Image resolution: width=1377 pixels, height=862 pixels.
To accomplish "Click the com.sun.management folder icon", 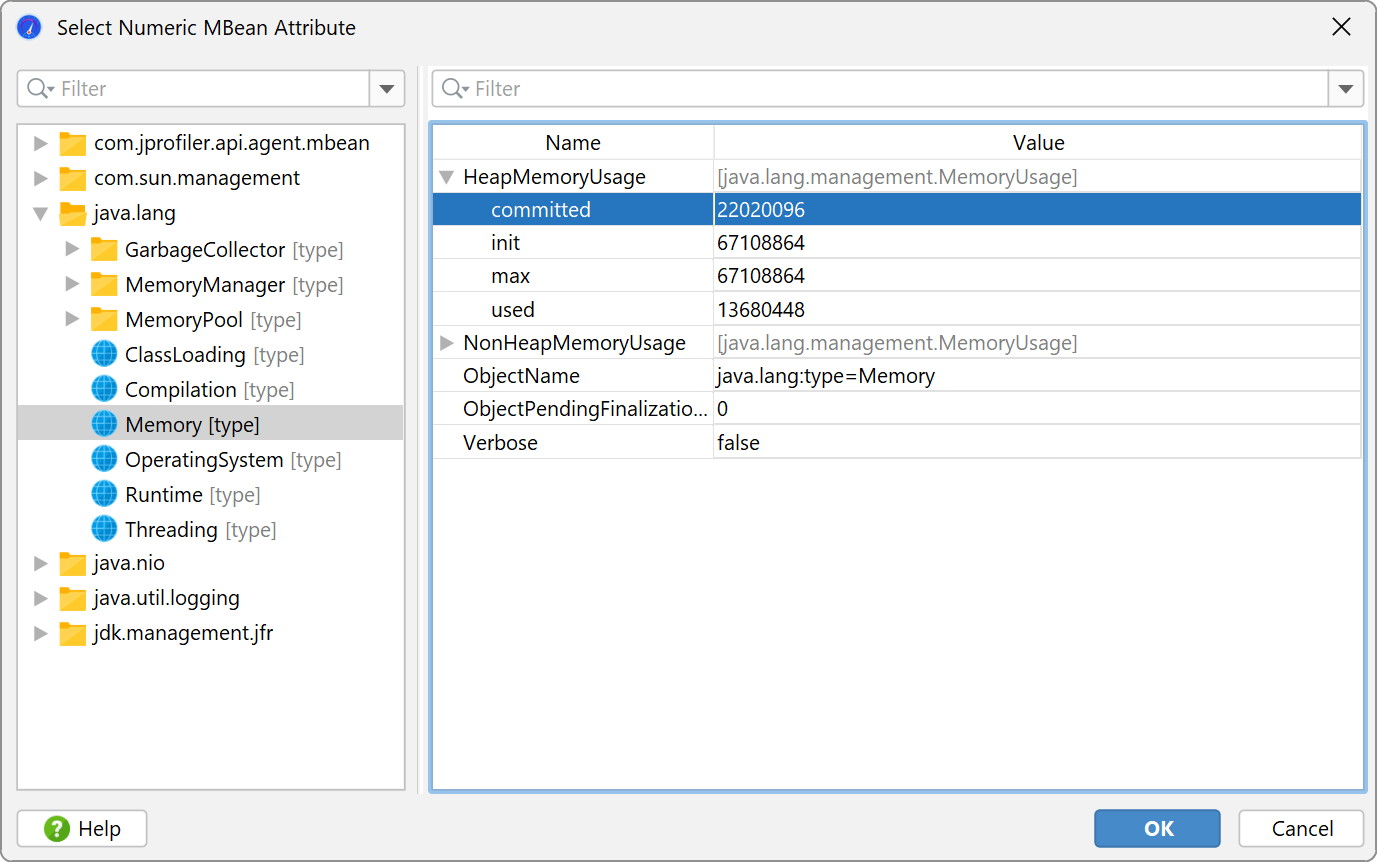I will [x=72, y=179].
